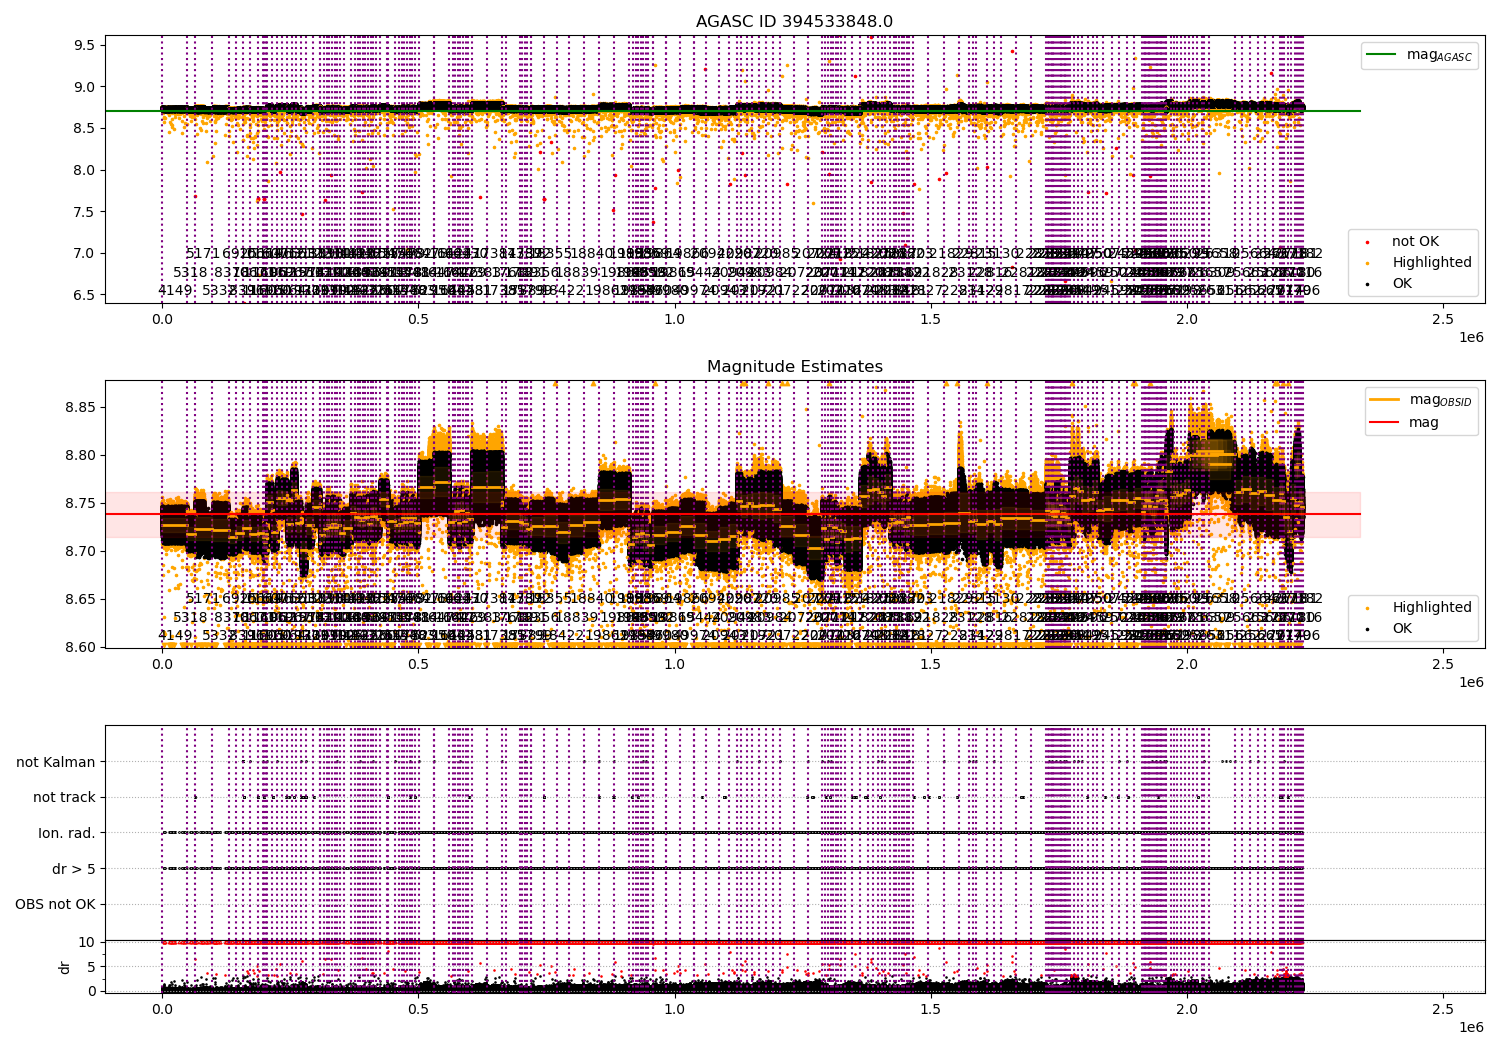
Task: Click the '9.0' y-axis tick label
Action: (85, 87)
